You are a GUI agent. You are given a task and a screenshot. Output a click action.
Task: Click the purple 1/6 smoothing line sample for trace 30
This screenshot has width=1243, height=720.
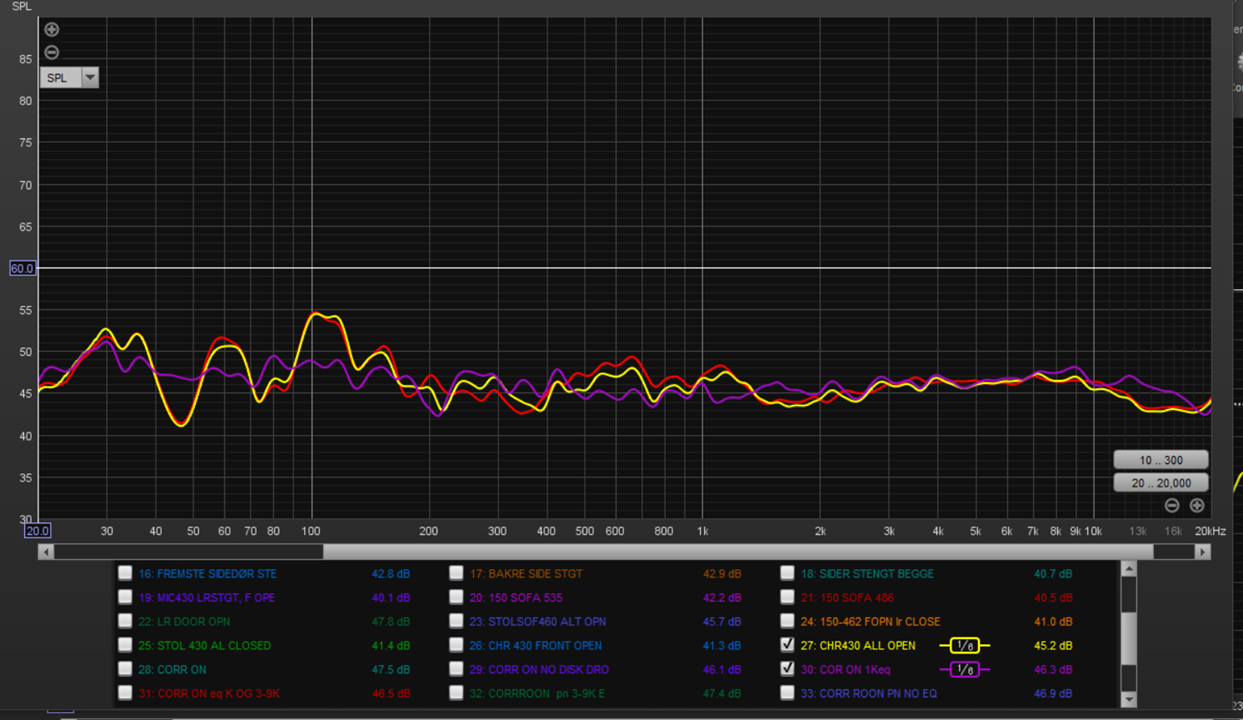coord(964,670)
